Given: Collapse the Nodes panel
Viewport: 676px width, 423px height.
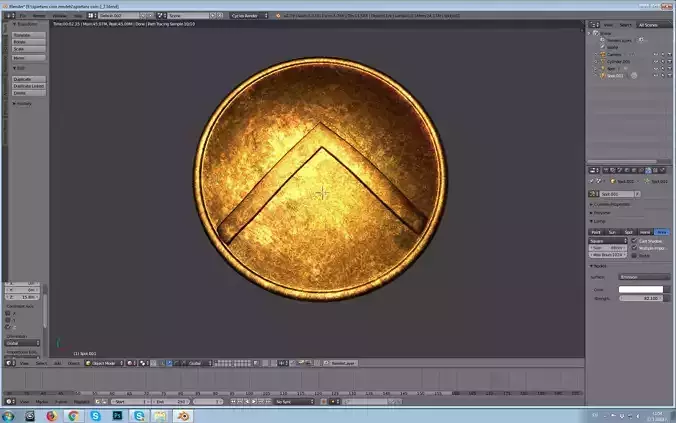Looking at the screenshot, I should click(598, 266).
